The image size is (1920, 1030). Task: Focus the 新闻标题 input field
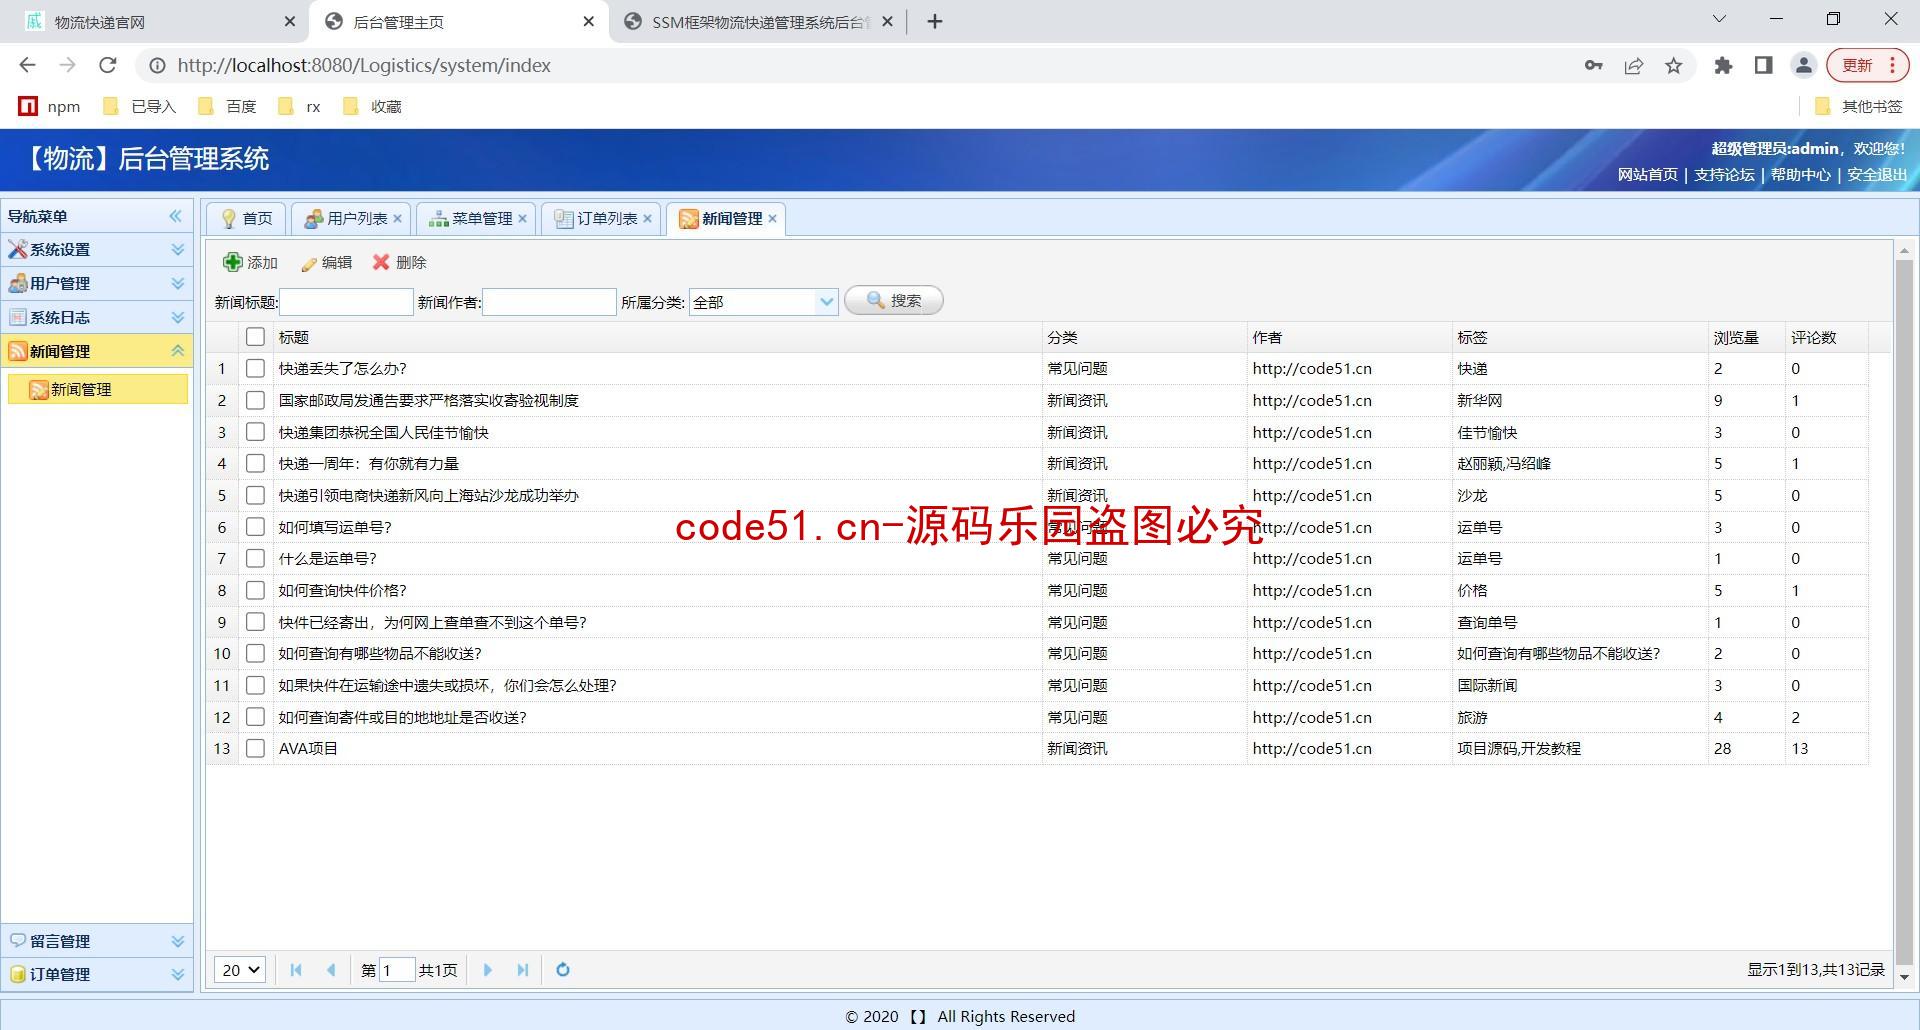346,302
